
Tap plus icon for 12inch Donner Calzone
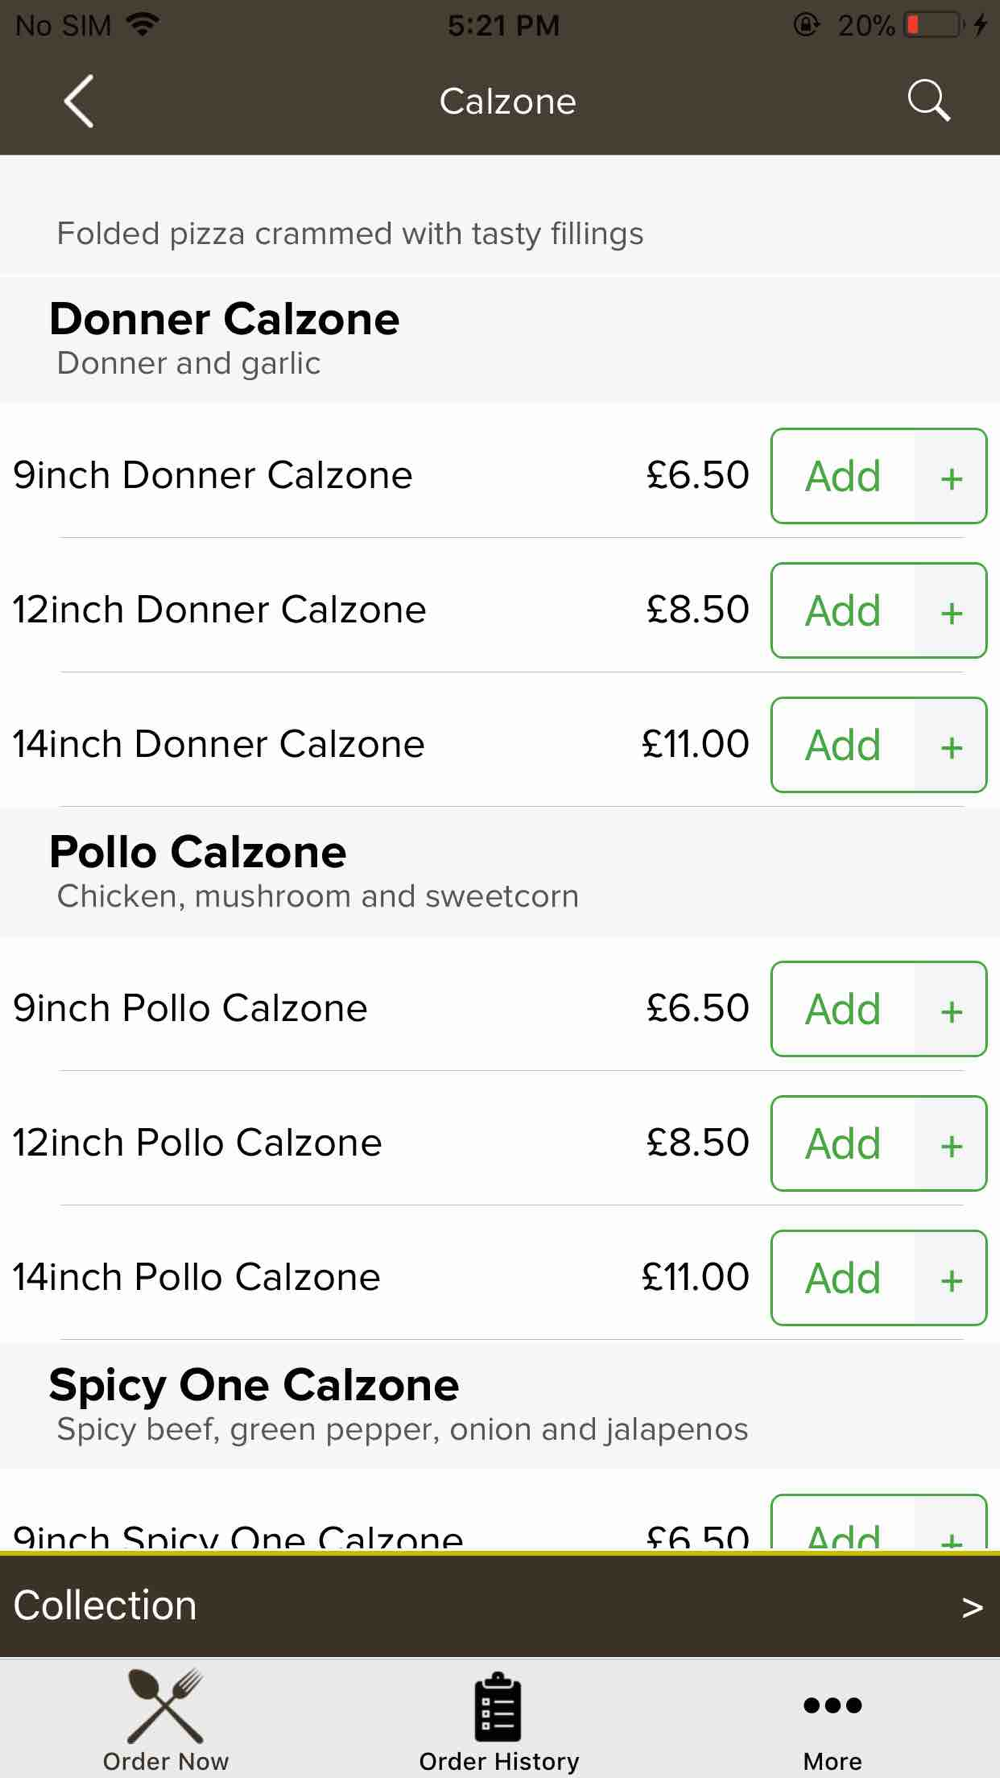[951, 611]
